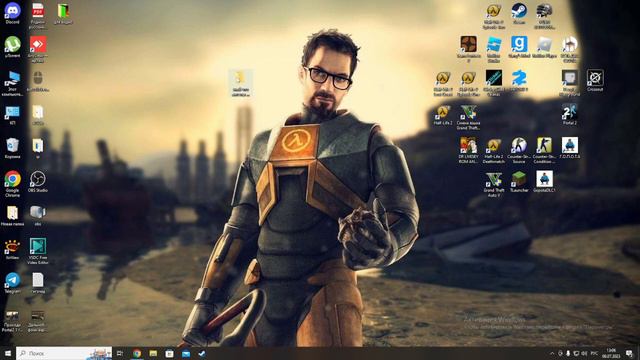The height and width of the screenshot is (360, 640).
Task: Open the Team Fortress 2 shortcut
Action: [x=469, y=49]
